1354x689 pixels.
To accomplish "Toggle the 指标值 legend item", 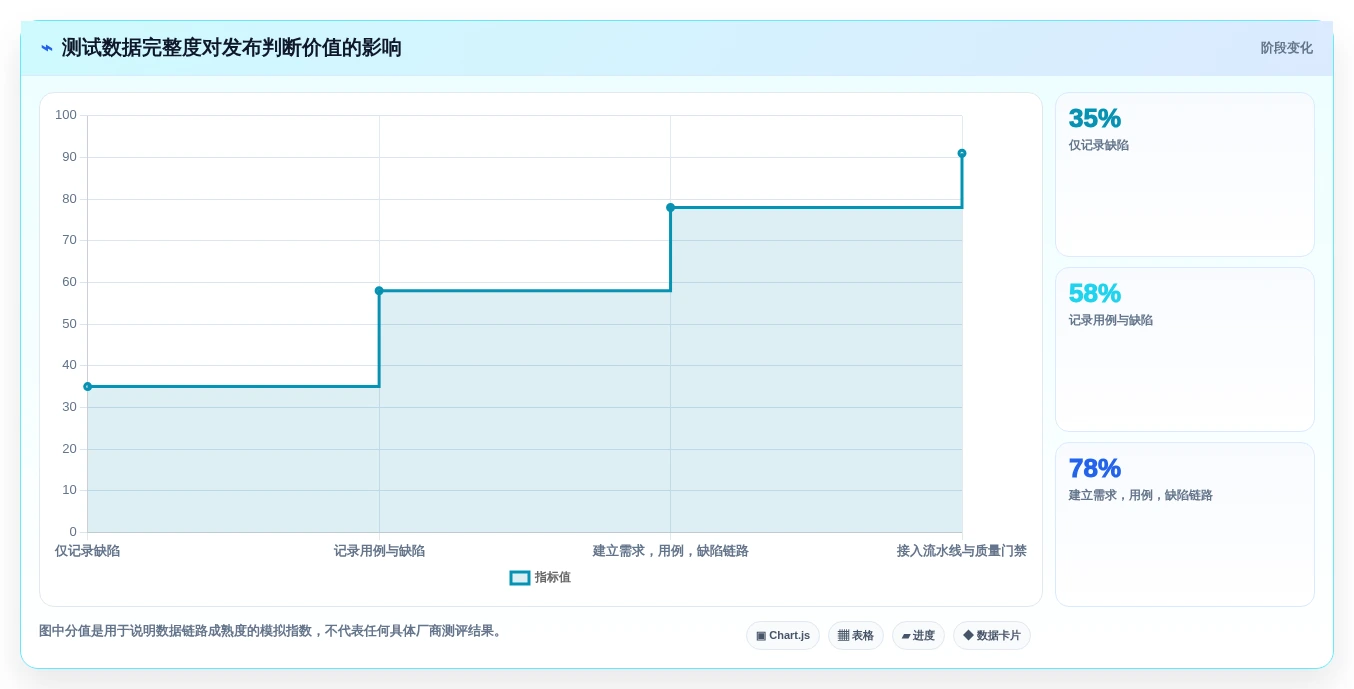I will (540, 577).
